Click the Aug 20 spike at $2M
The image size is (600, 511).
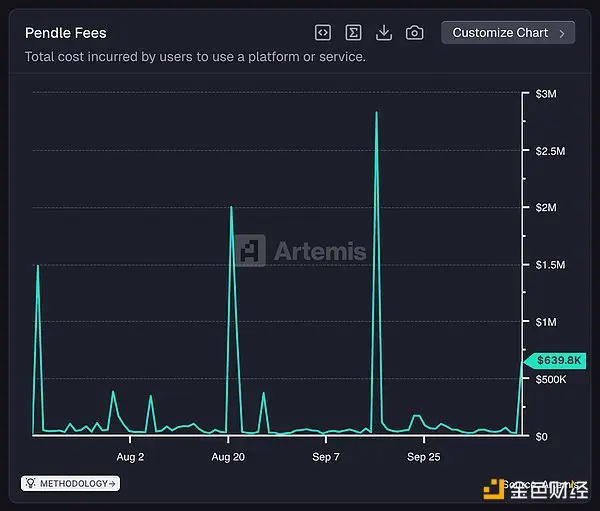click(x=231, y=207)
